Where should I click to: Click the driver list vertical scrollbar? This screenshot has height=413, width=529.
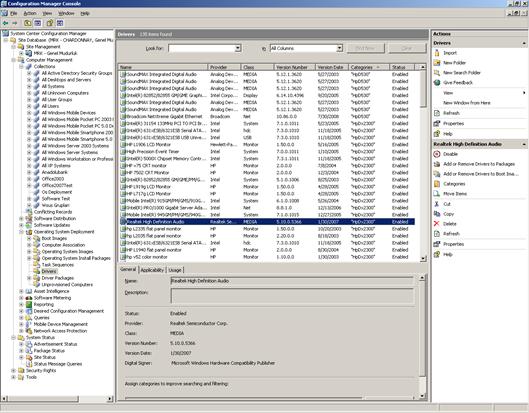423,163
